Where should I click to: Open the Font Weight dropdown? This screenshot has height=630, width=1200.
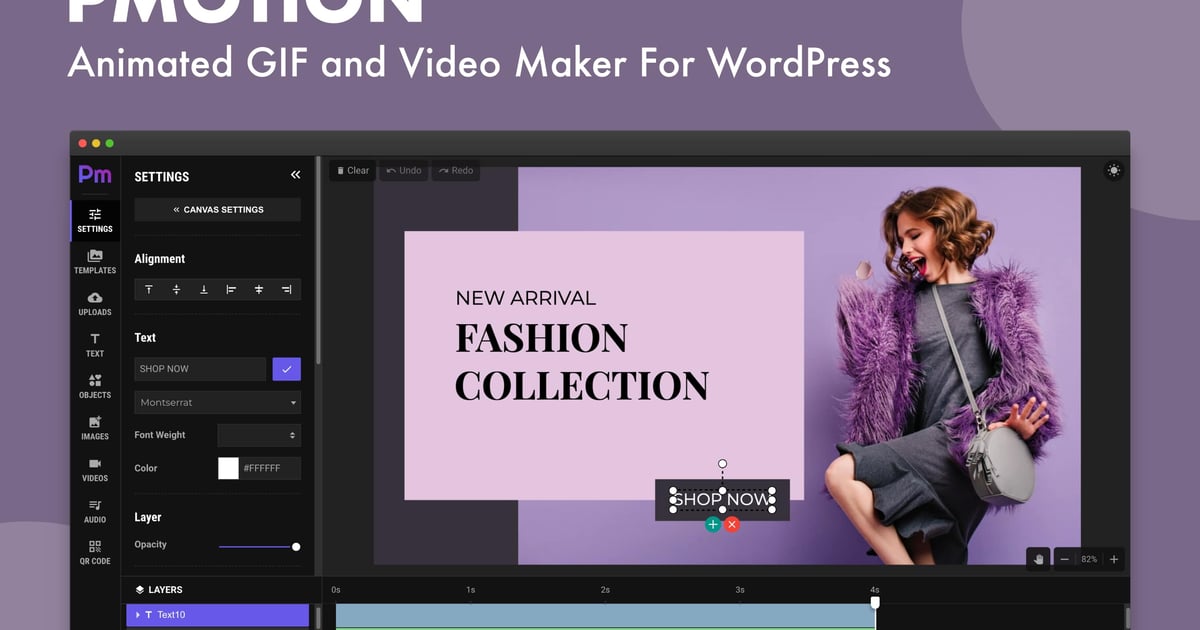[x=259, y=435]
